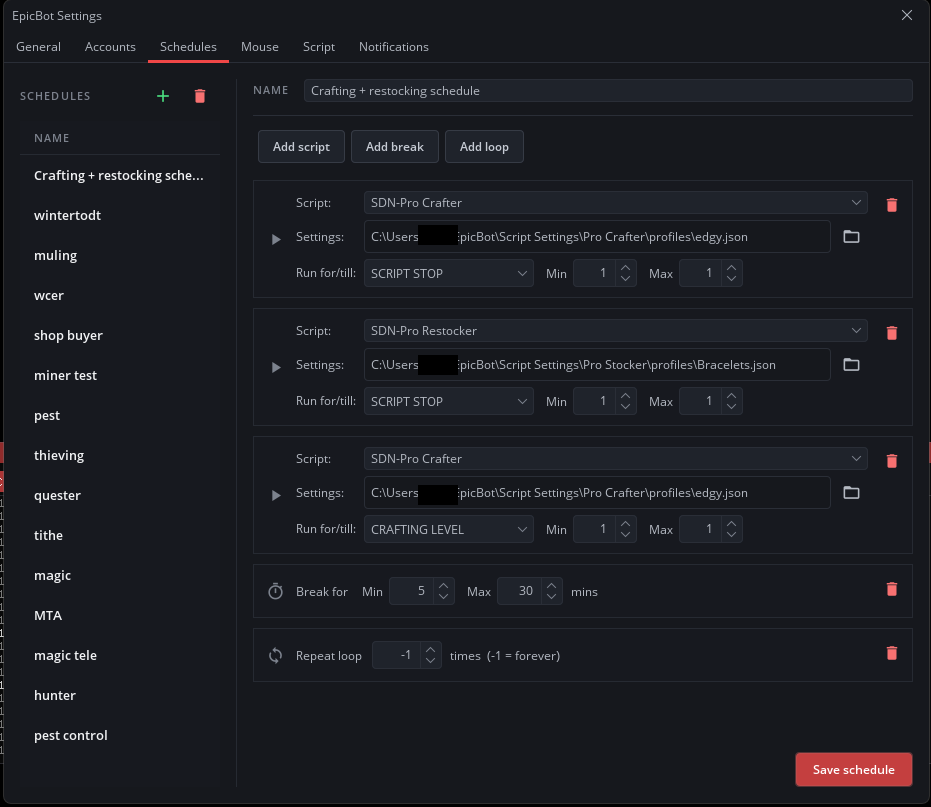Decrease break Max minutes value
Viewport: 931px width, 807px height.
tap(552, 597)
